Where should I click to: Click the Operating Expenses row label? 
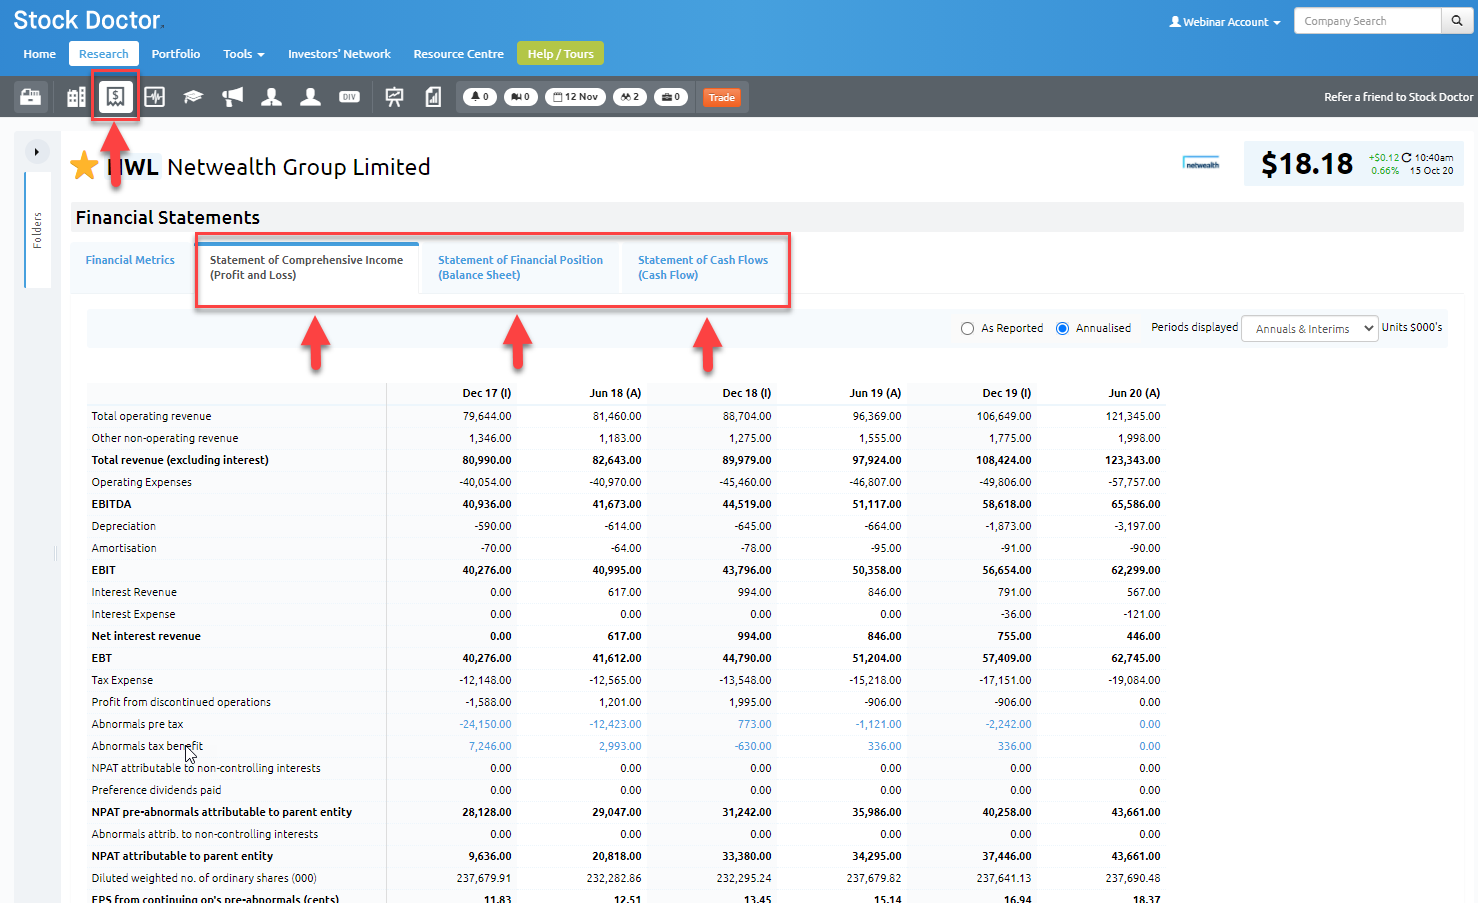141,482
